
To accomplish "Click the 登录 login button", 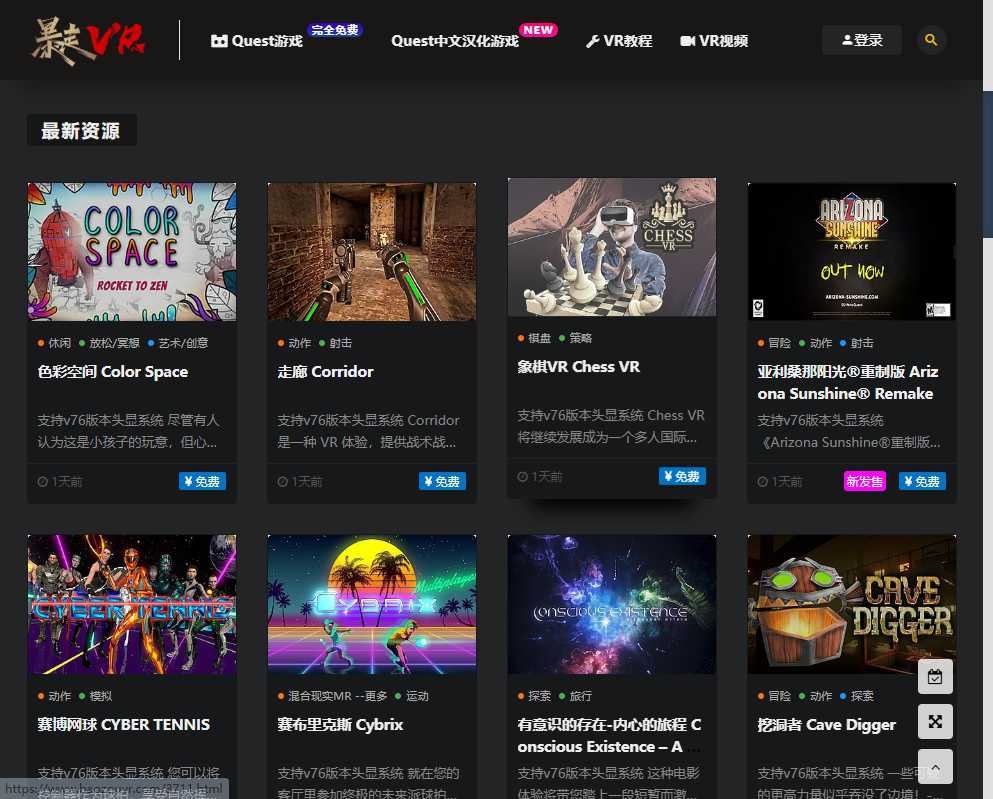I will [x=861, y=40].
